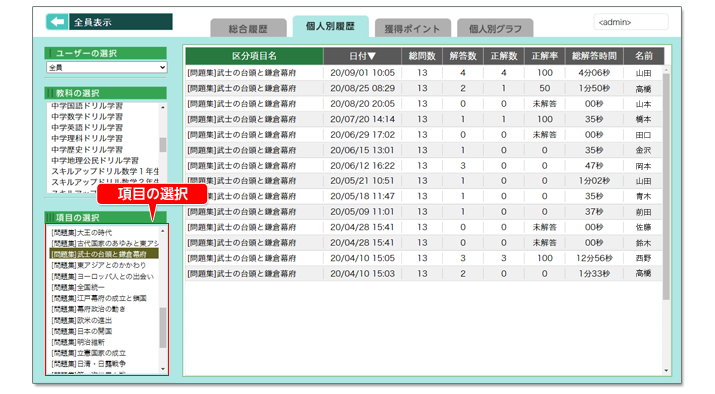Click the subject list scrollbar thumb

click(163, 145)
